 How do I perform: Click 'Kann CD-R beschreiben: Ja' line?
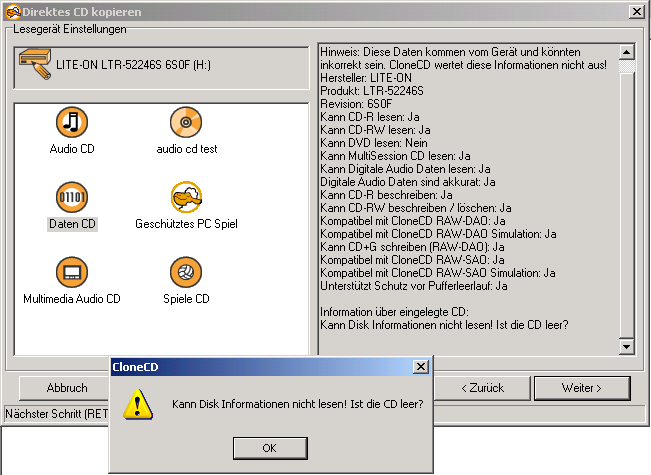386,195
